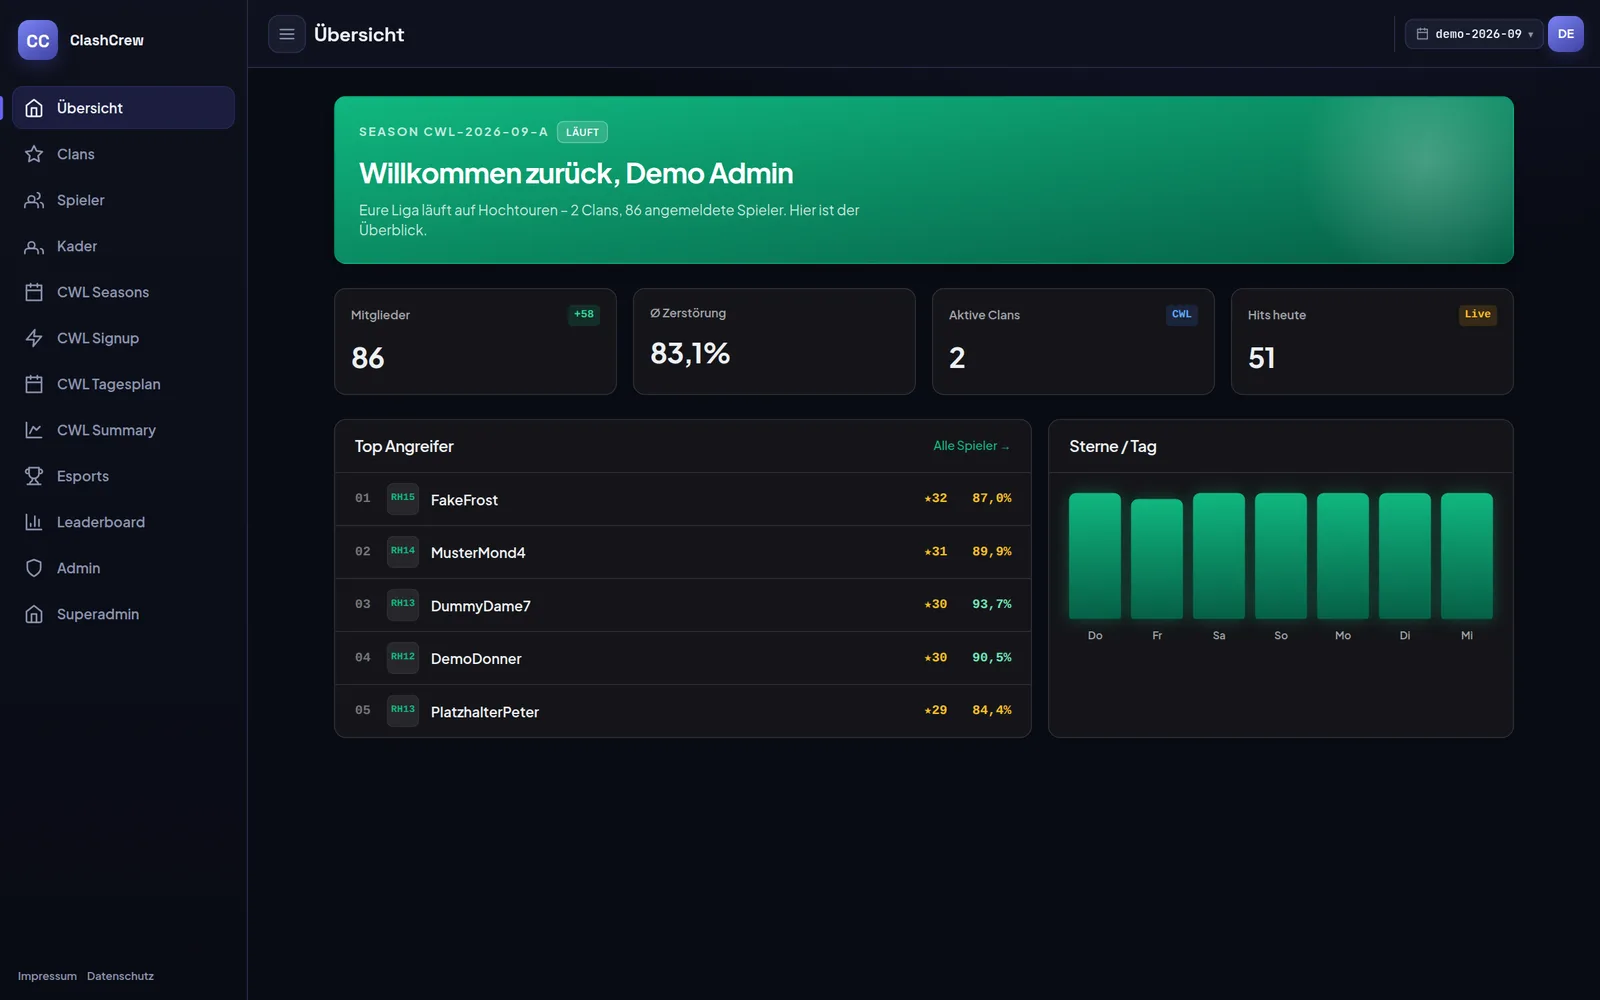Toggle the sidebar with hamburger button
The height and width of the screenshot is (1000, 1600).
[x=287, y=34]
